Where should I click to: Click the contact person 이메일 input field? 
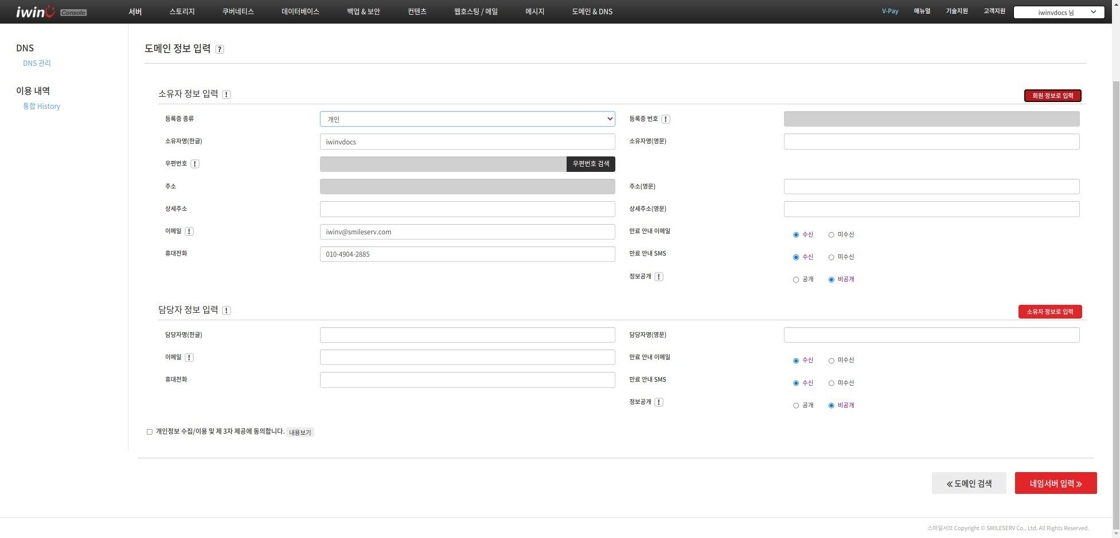tap(467, 357)
